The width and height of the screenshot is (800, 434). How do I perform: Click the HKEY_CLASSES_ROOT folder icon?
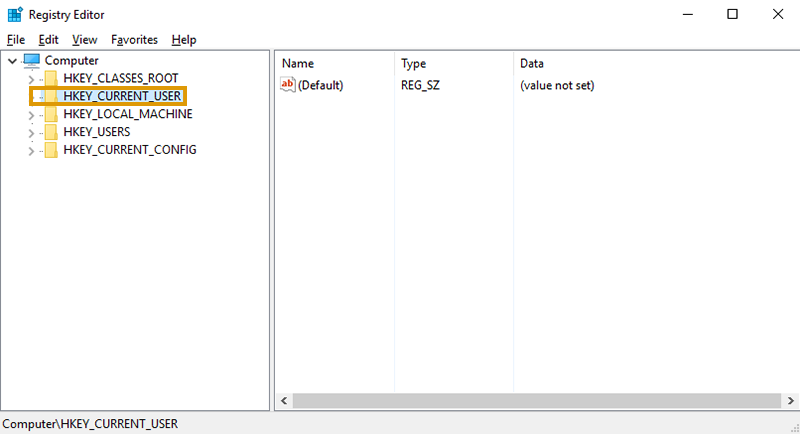point(51,78)
